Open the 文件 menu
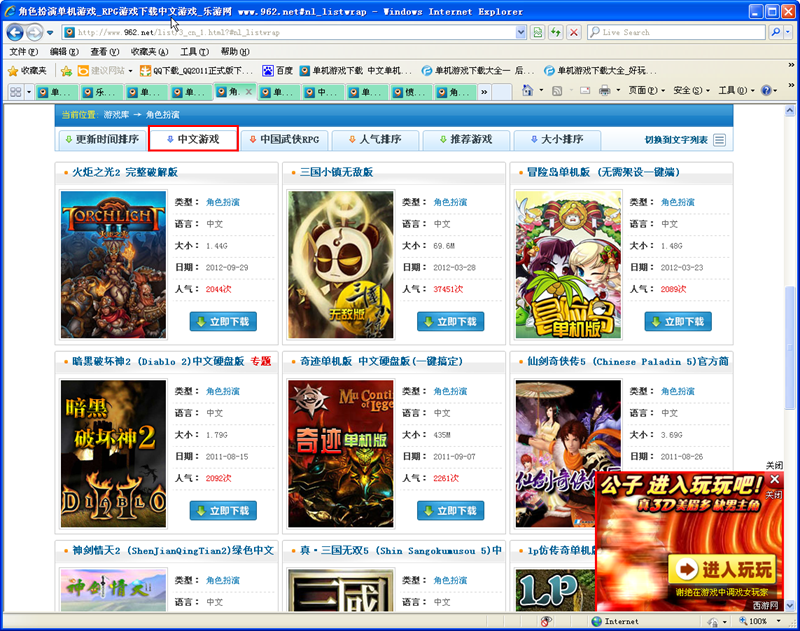 pyautogui.click(x=23, y=52)
